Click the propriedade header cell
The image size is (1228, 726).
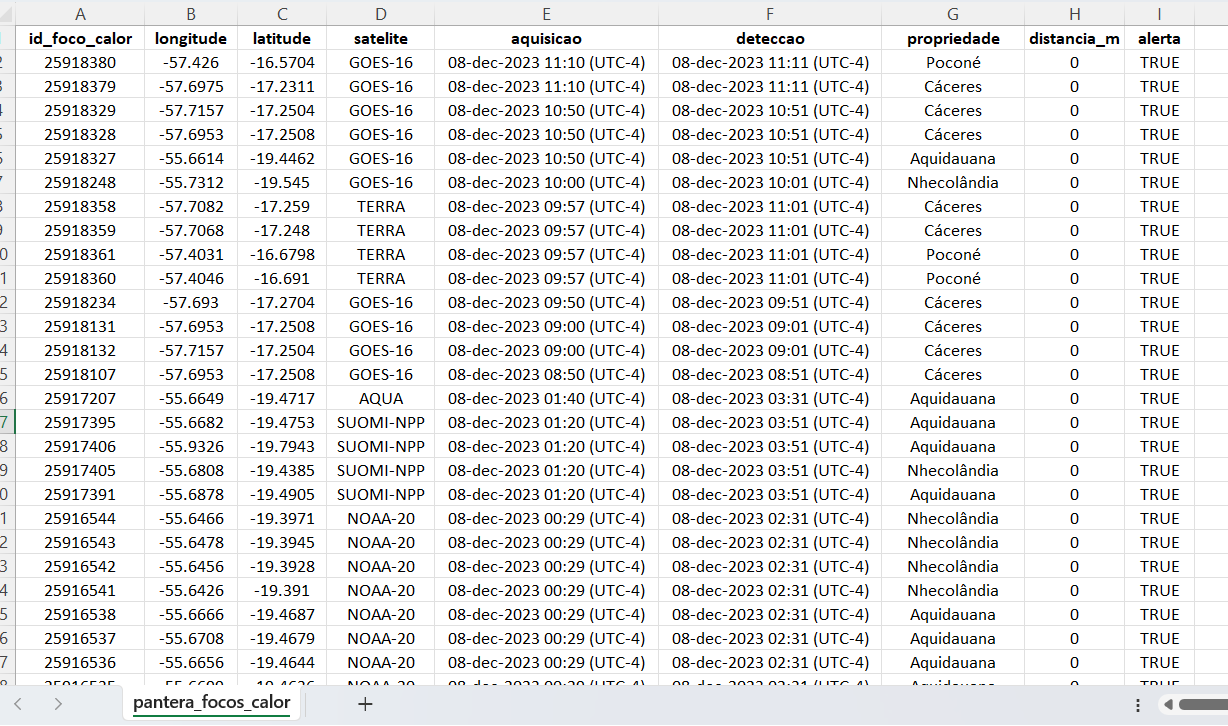[x=953, y=38]
